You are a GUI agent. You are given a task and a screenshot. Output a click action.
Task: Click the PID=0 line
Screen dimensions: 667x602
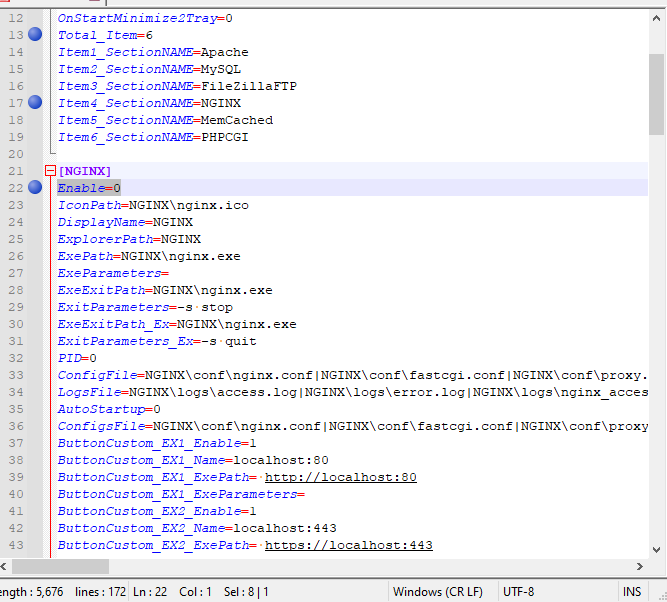77,358
